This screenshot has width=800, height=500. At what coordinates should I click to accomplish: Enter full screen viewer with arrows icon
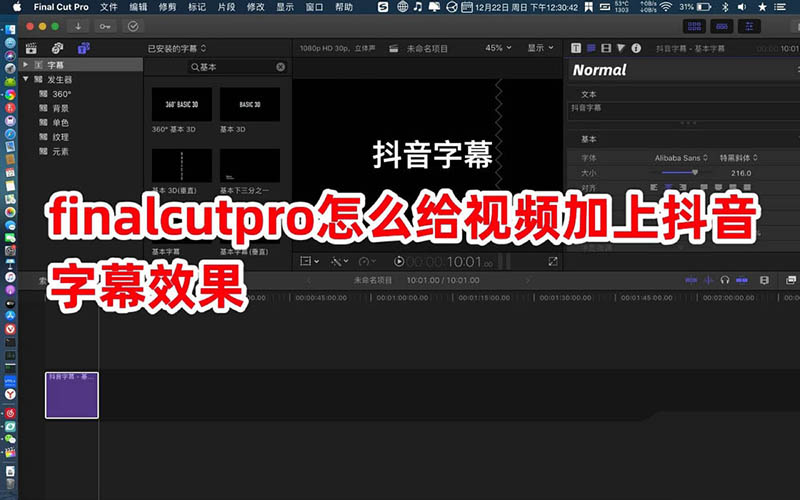coord(553,261)
